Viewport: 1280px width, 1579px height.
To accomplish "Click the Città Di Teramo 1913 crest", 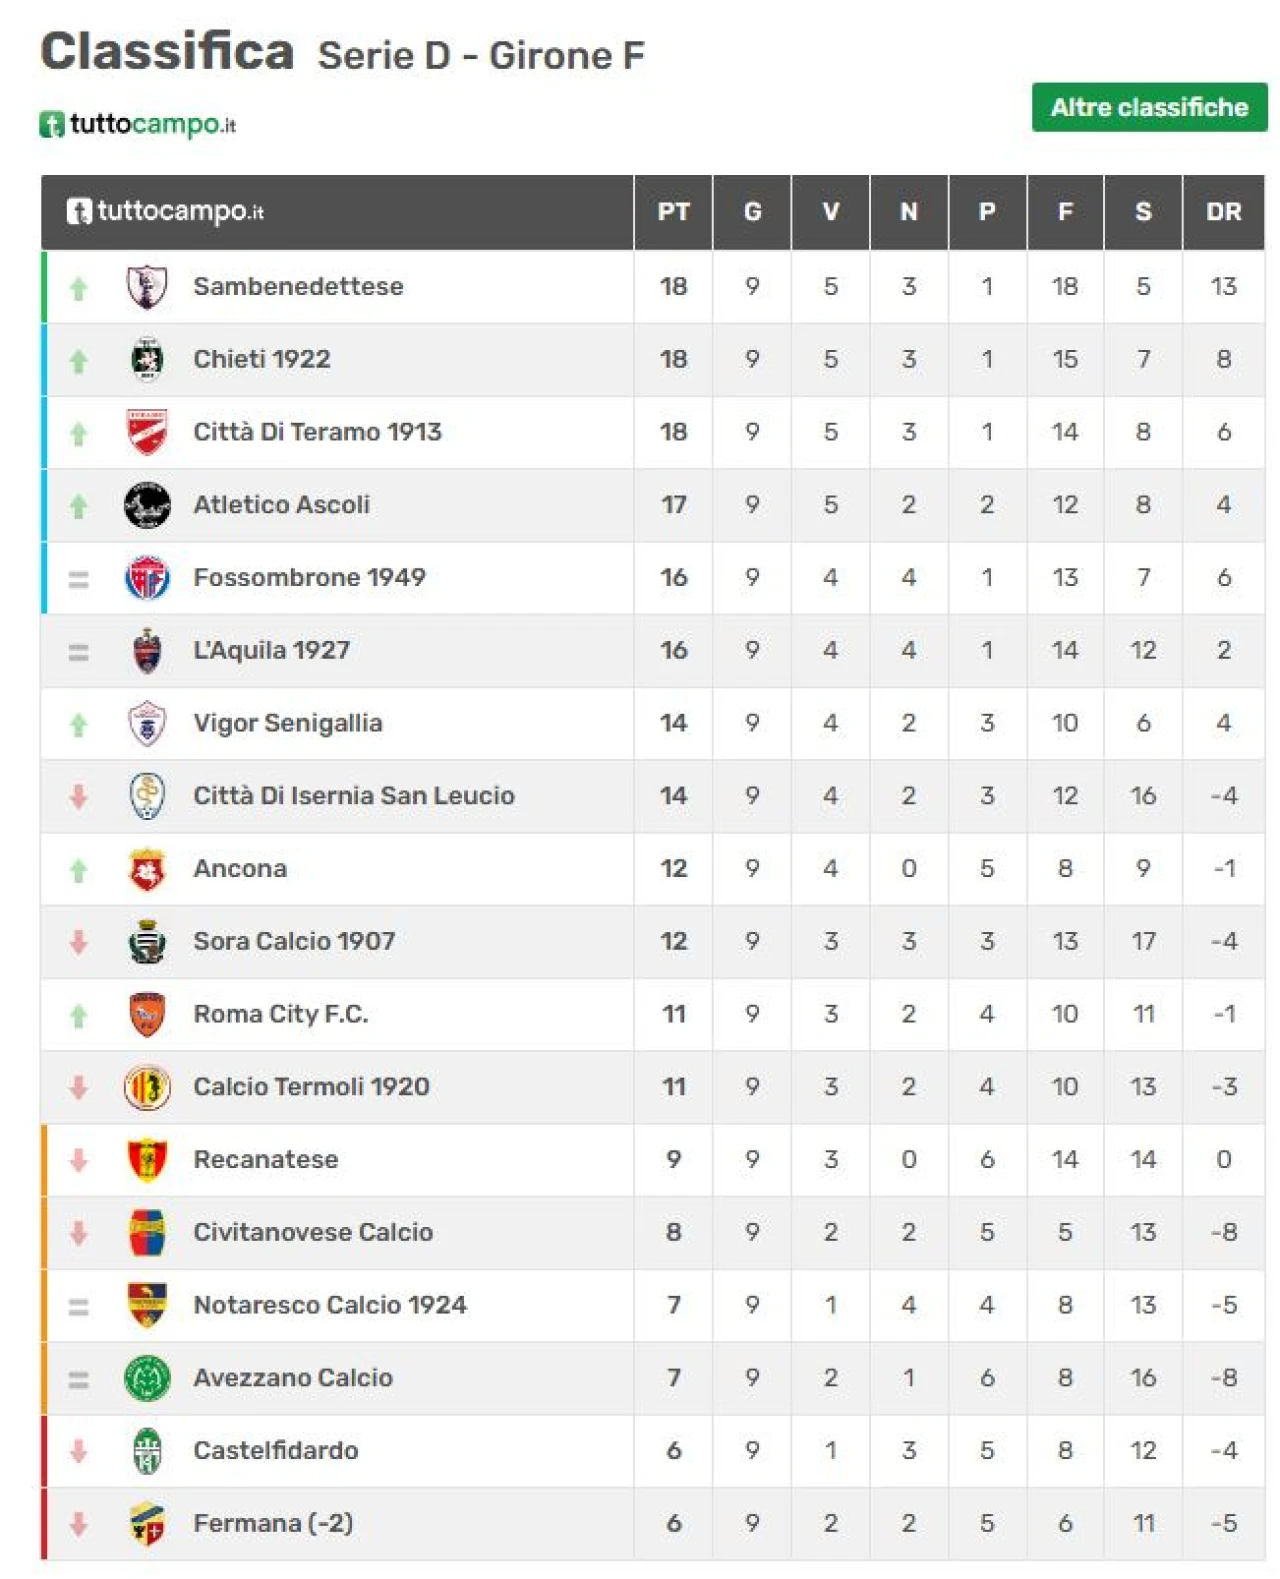I will click(147, 432).
